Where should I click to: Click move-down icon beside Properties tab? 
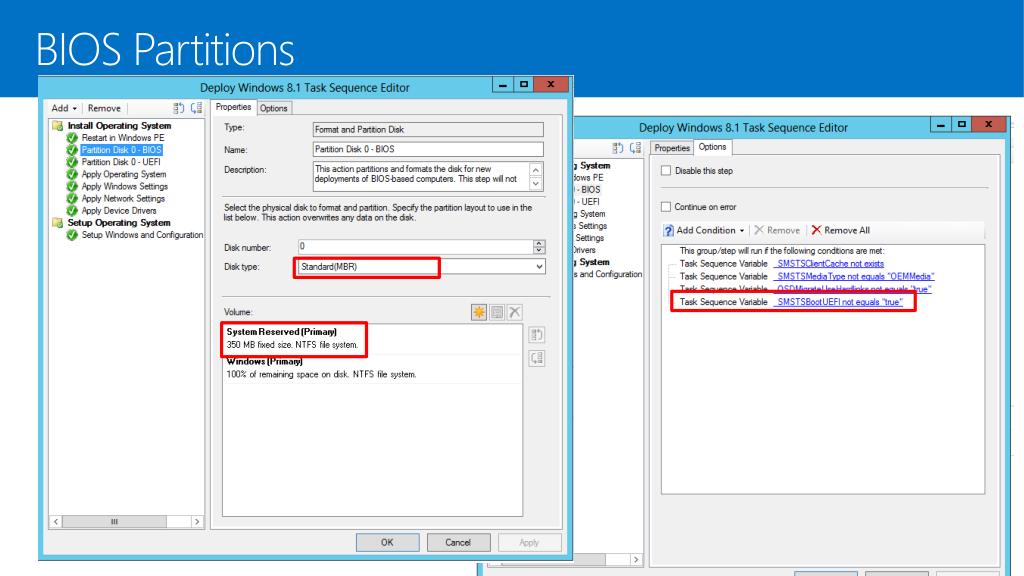coord(196,108)
